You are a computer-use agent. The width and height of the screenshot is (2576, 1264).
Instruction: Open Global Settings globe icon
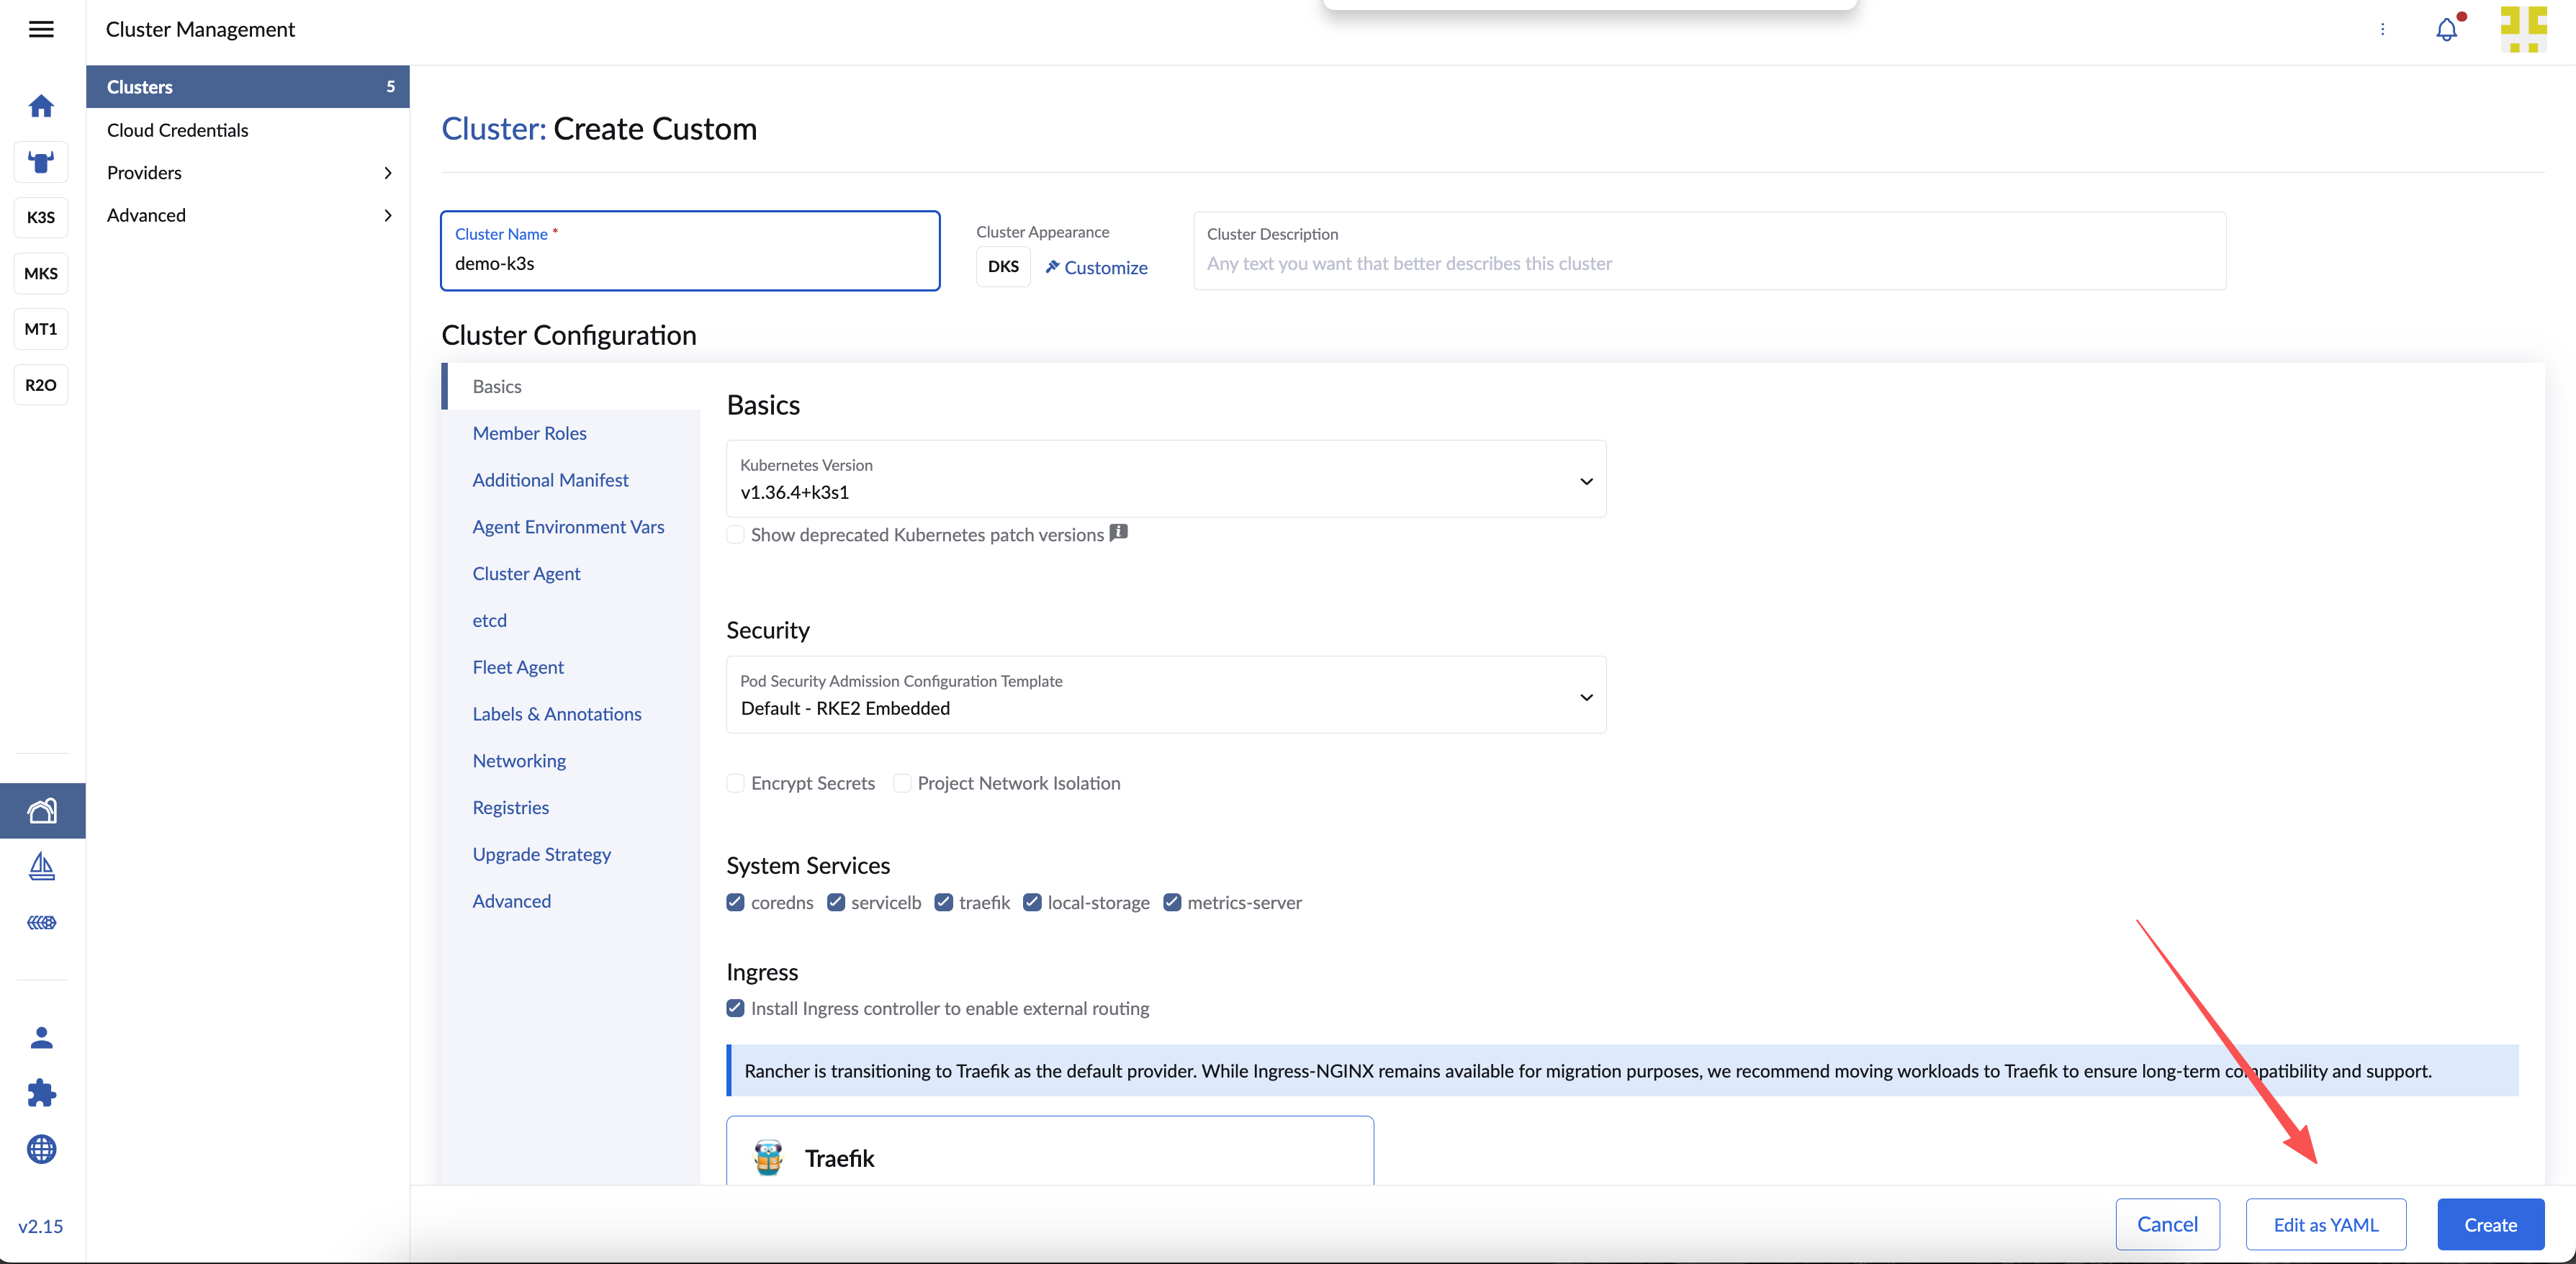41,1149
